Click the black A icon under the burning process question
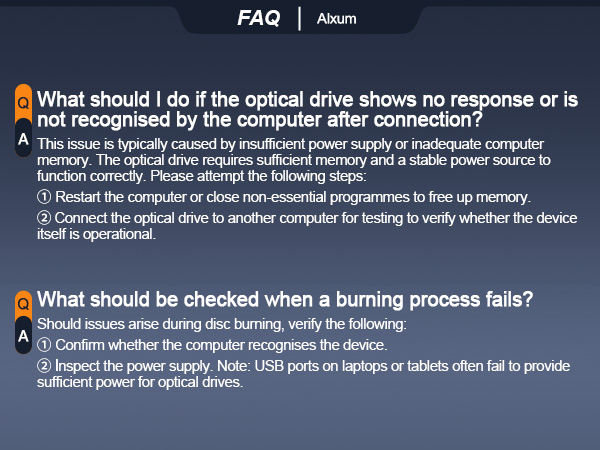Screen dimensions: 600x450 coord(23,336)
